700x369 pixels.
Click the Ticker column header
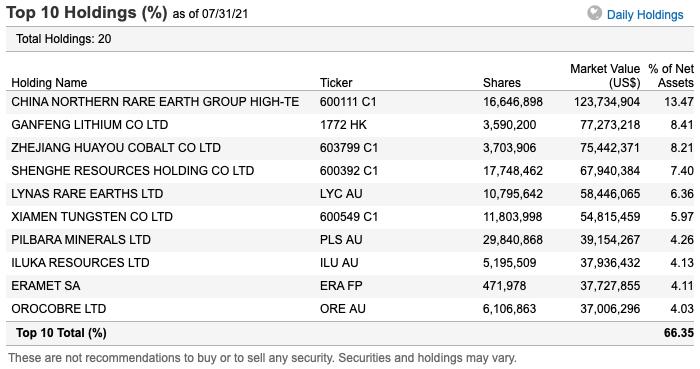[x=336, y=83]
